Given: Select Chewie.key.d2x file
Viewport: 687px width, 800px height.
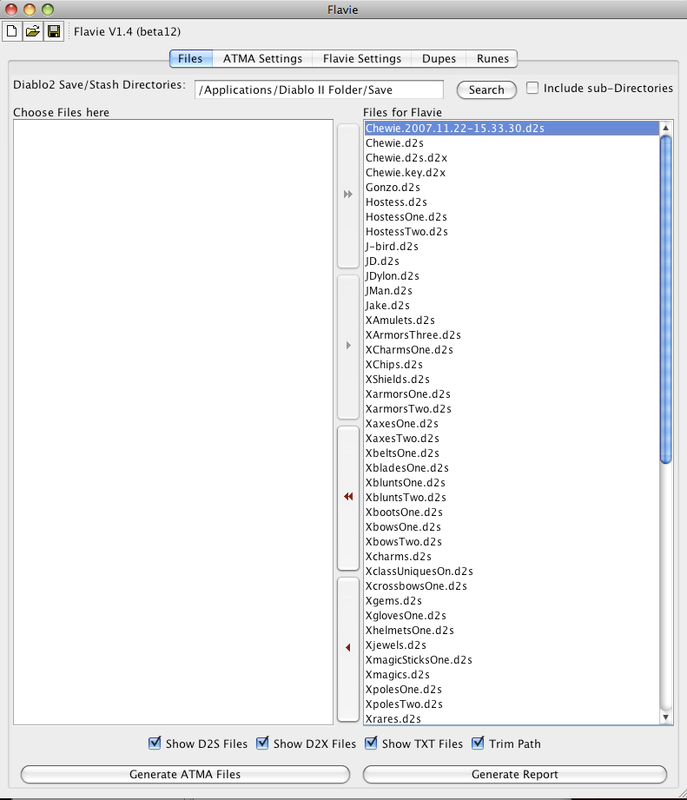Looking at the screenshot, I should coord(512,173).
